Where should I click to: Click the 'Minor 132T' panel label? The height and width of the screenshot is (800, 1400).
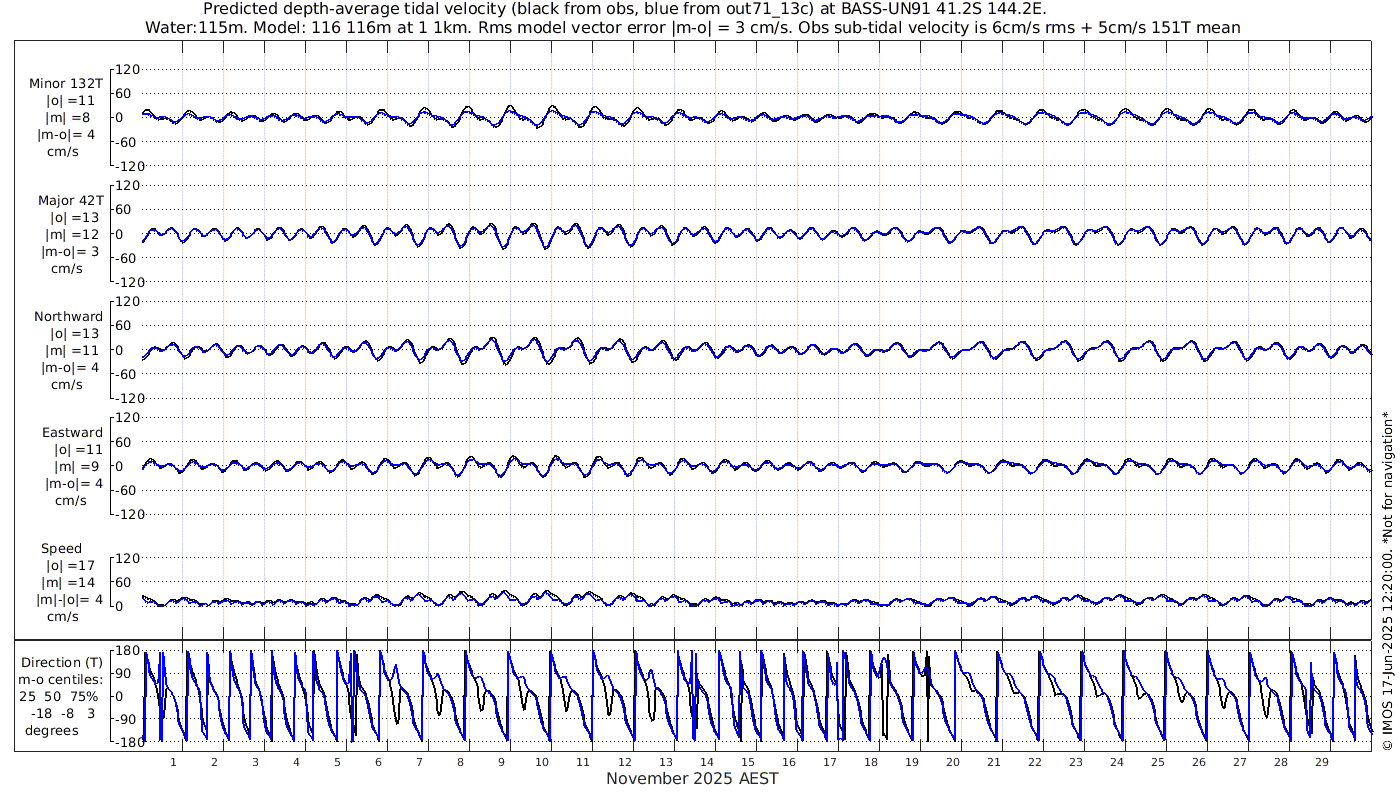pyautogui.click(x=66, y=83)
